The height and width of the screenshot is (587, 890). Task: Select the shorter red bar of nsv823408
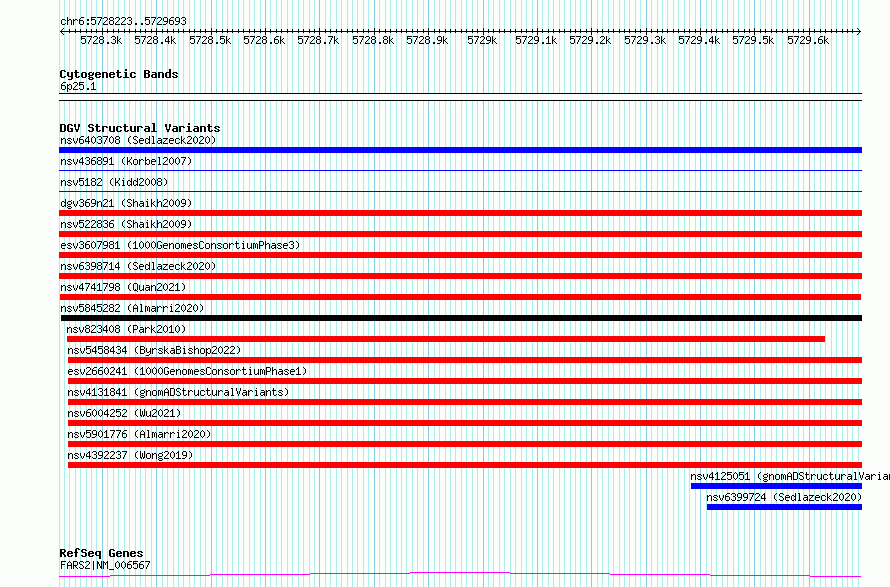446,339
